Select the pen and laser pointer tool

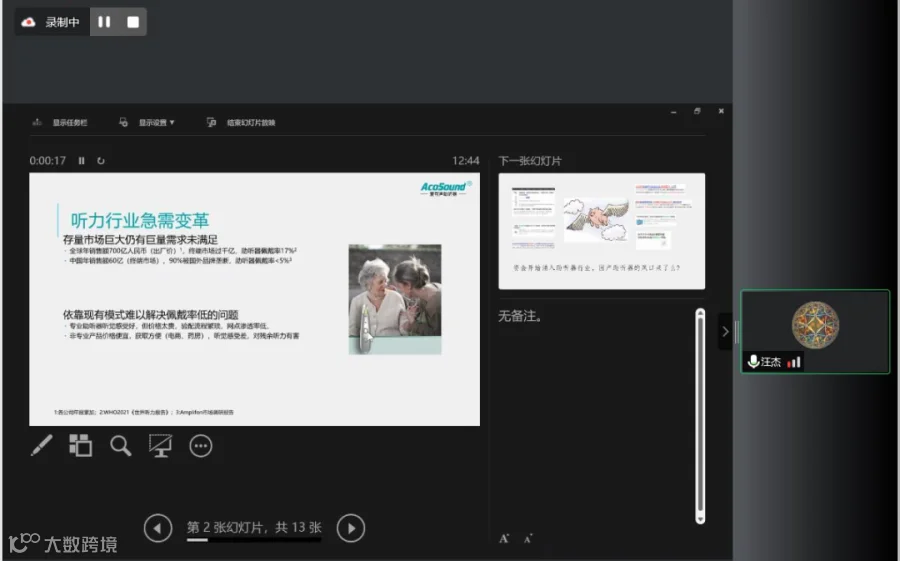[41, 446]
